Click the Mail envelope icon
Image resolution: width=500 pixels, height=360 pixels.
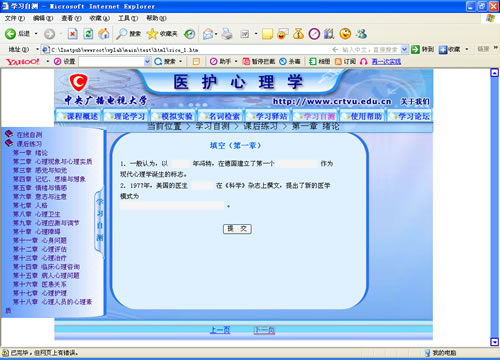click(x=208, y=34)
